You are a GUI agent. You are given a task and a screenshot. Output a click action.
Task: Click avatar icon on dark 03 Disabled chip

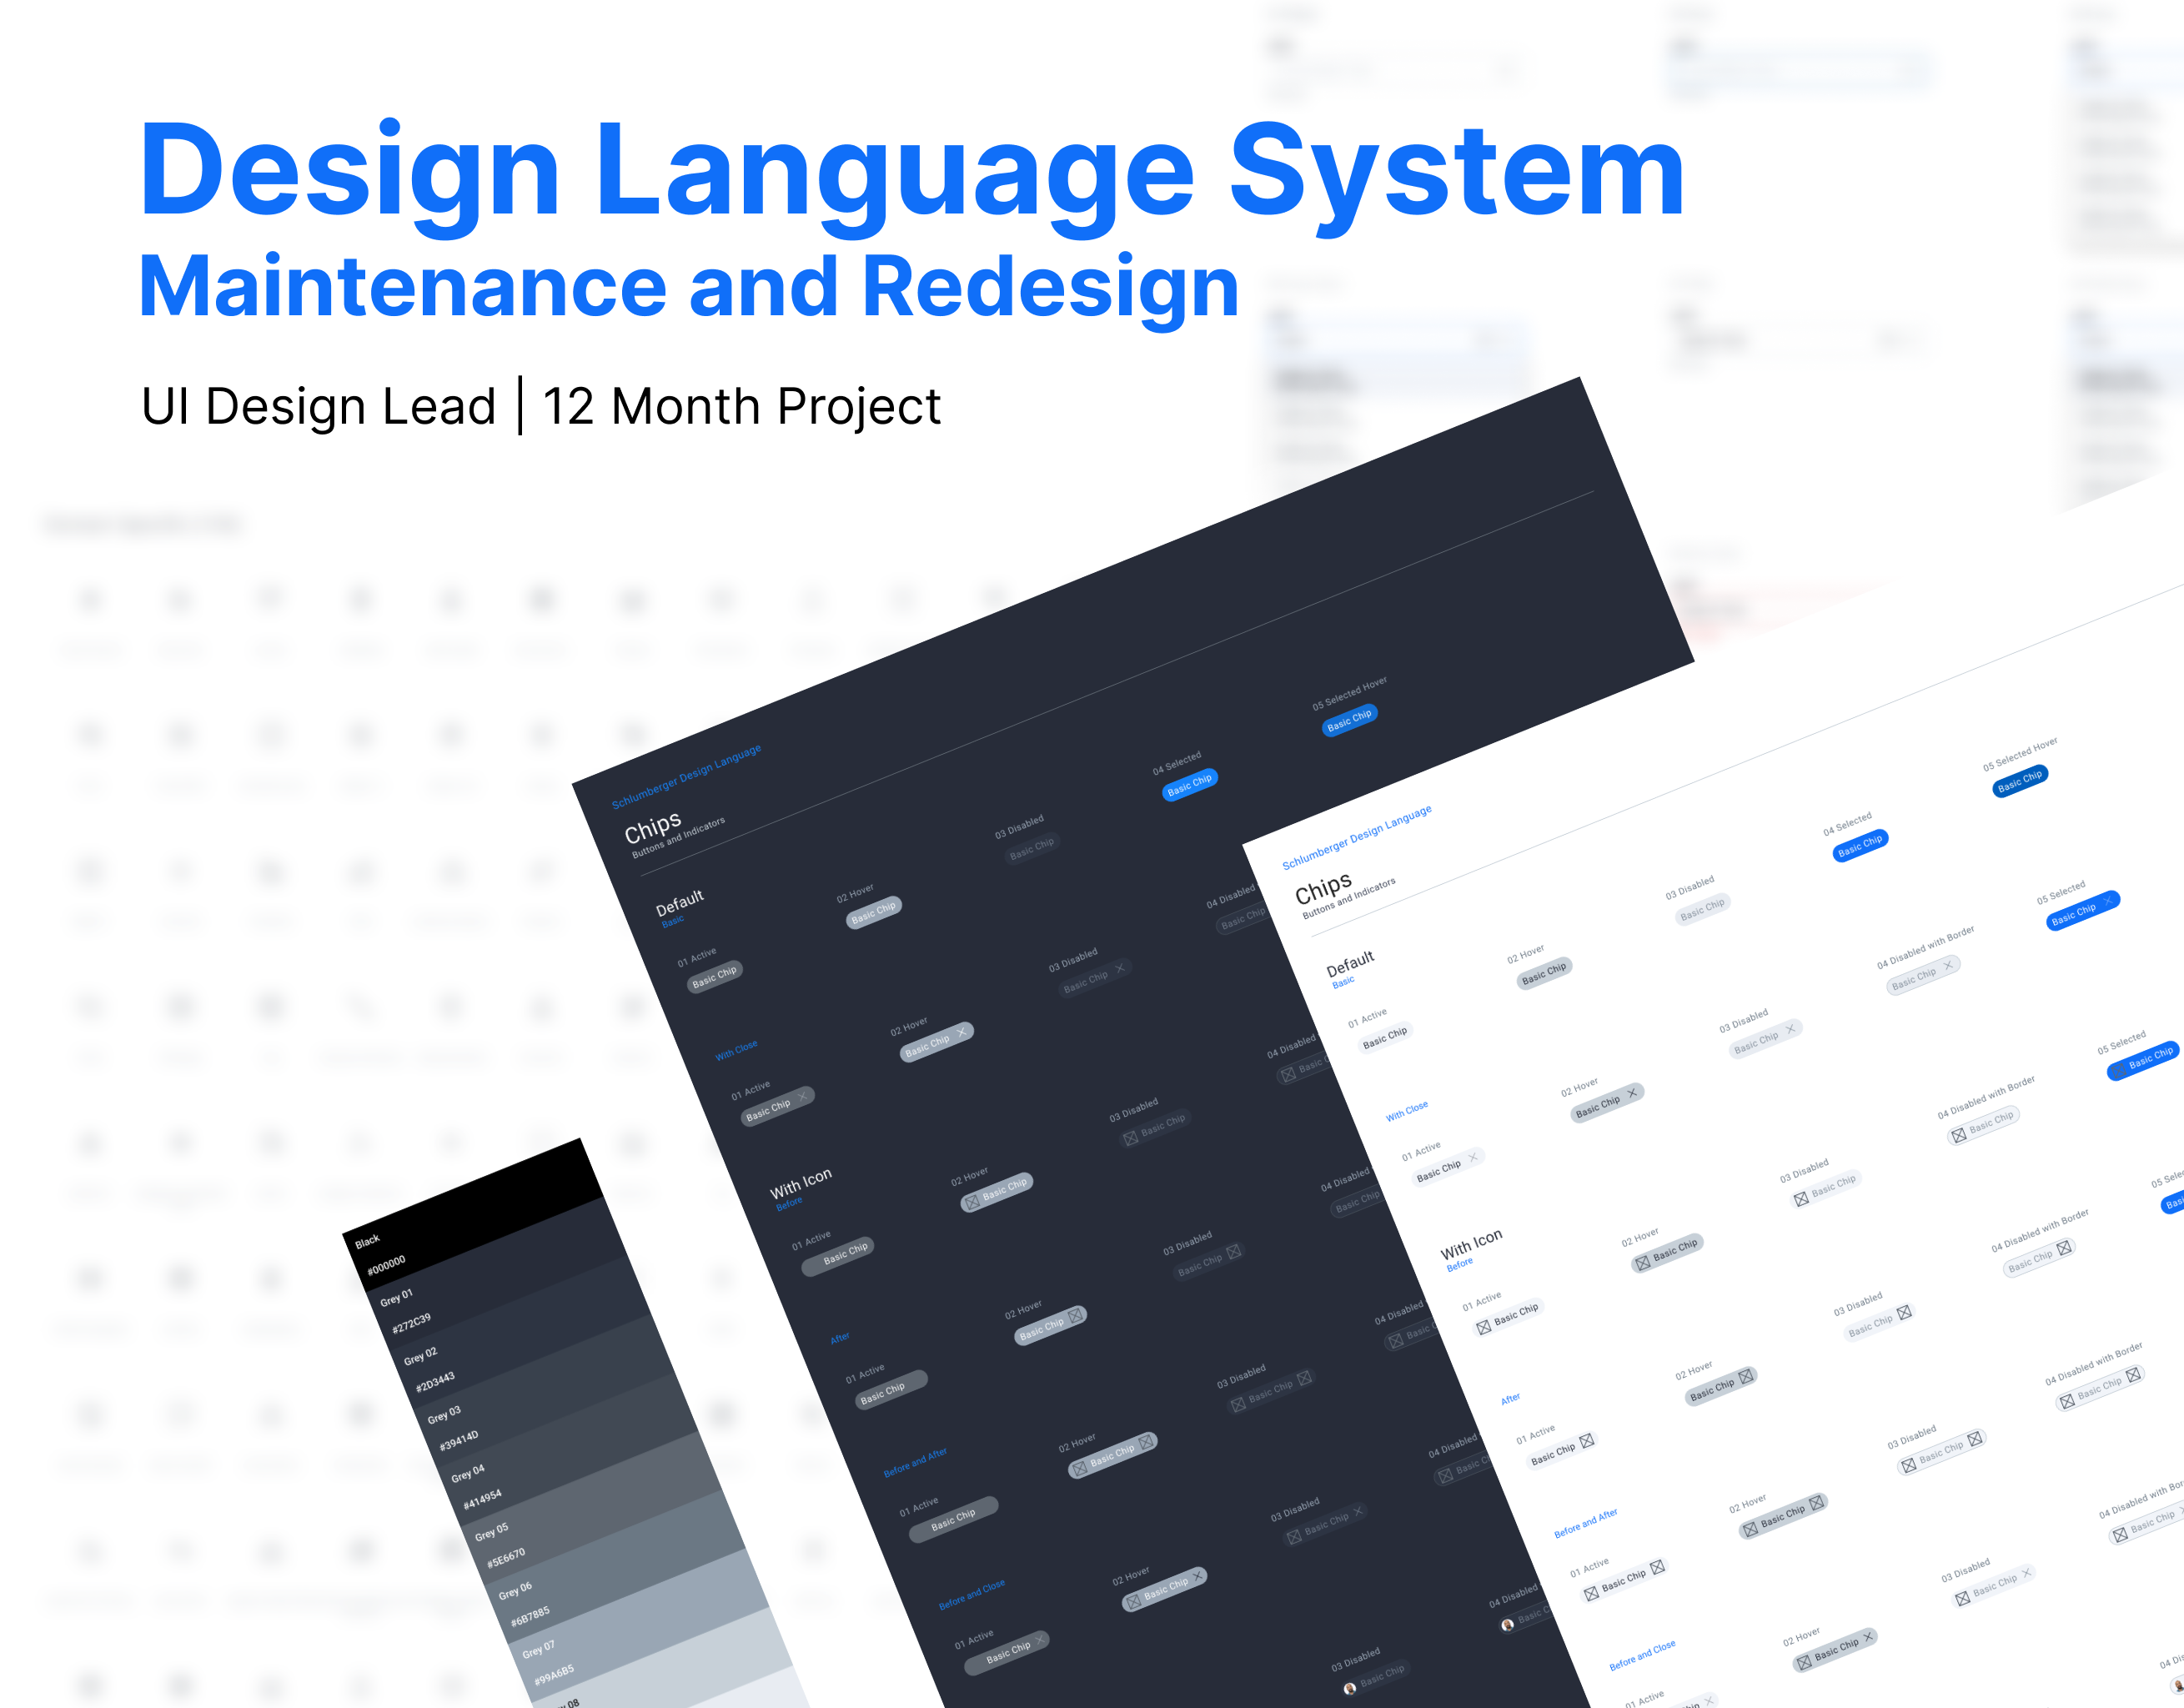pyautogui.click(x=1350, y=1688)
